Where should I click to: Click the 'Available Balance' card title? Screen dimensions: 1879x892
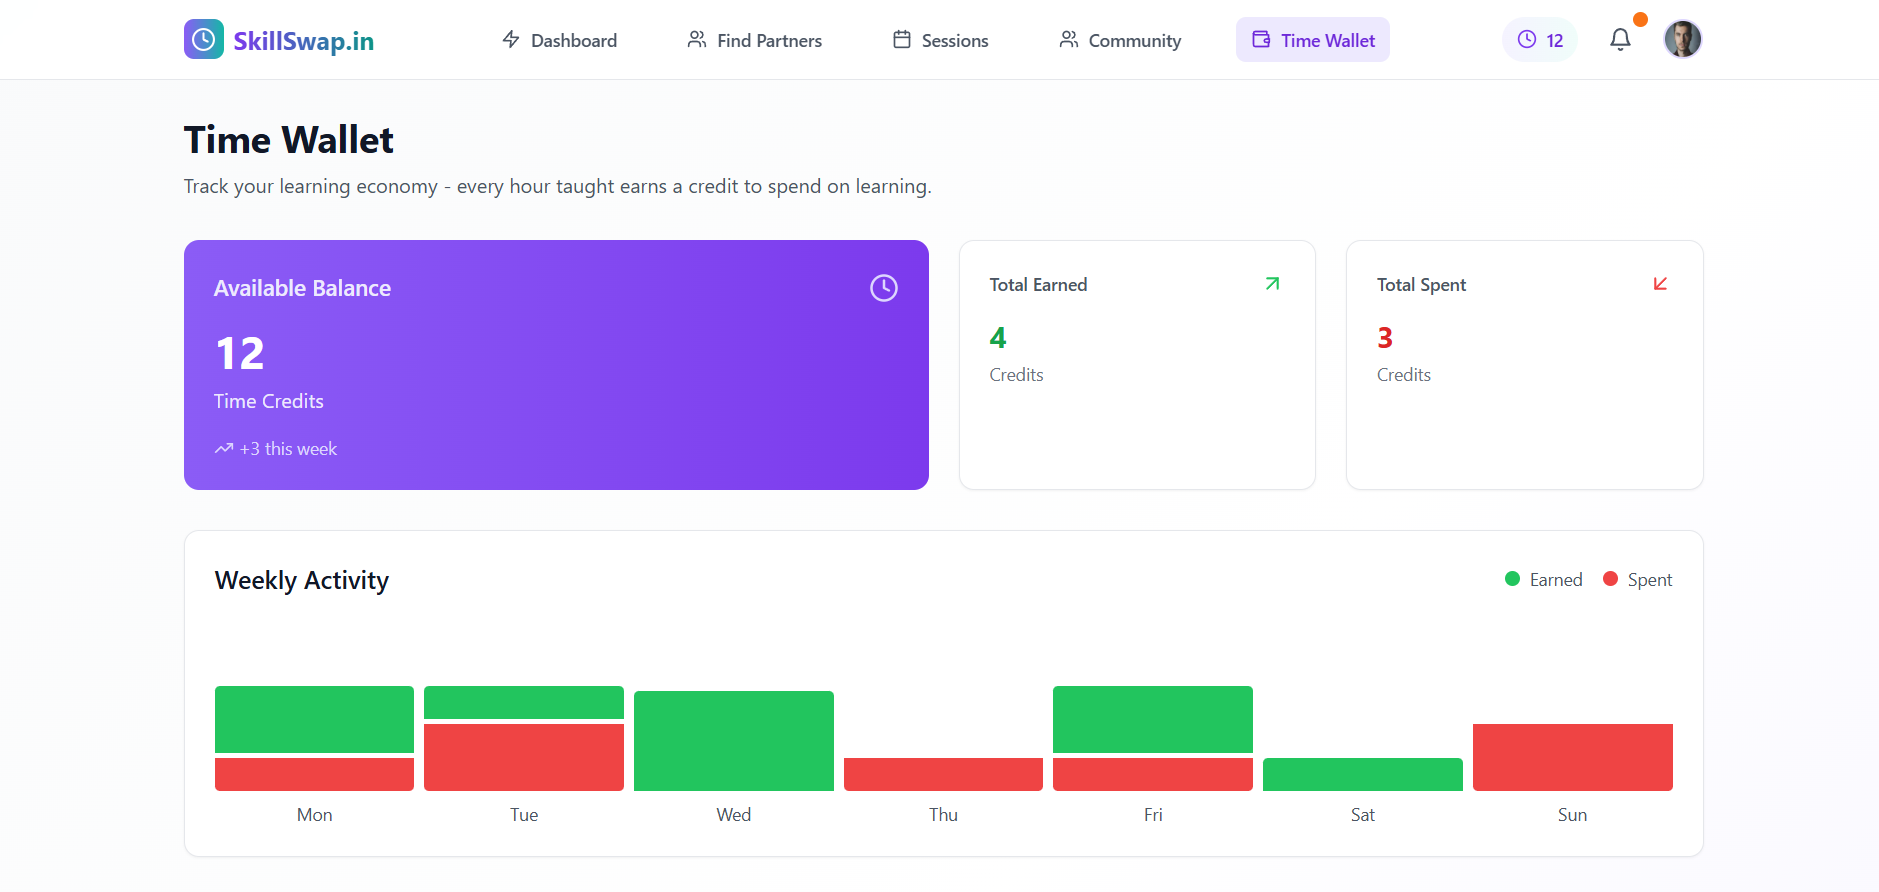coord(303,288)
